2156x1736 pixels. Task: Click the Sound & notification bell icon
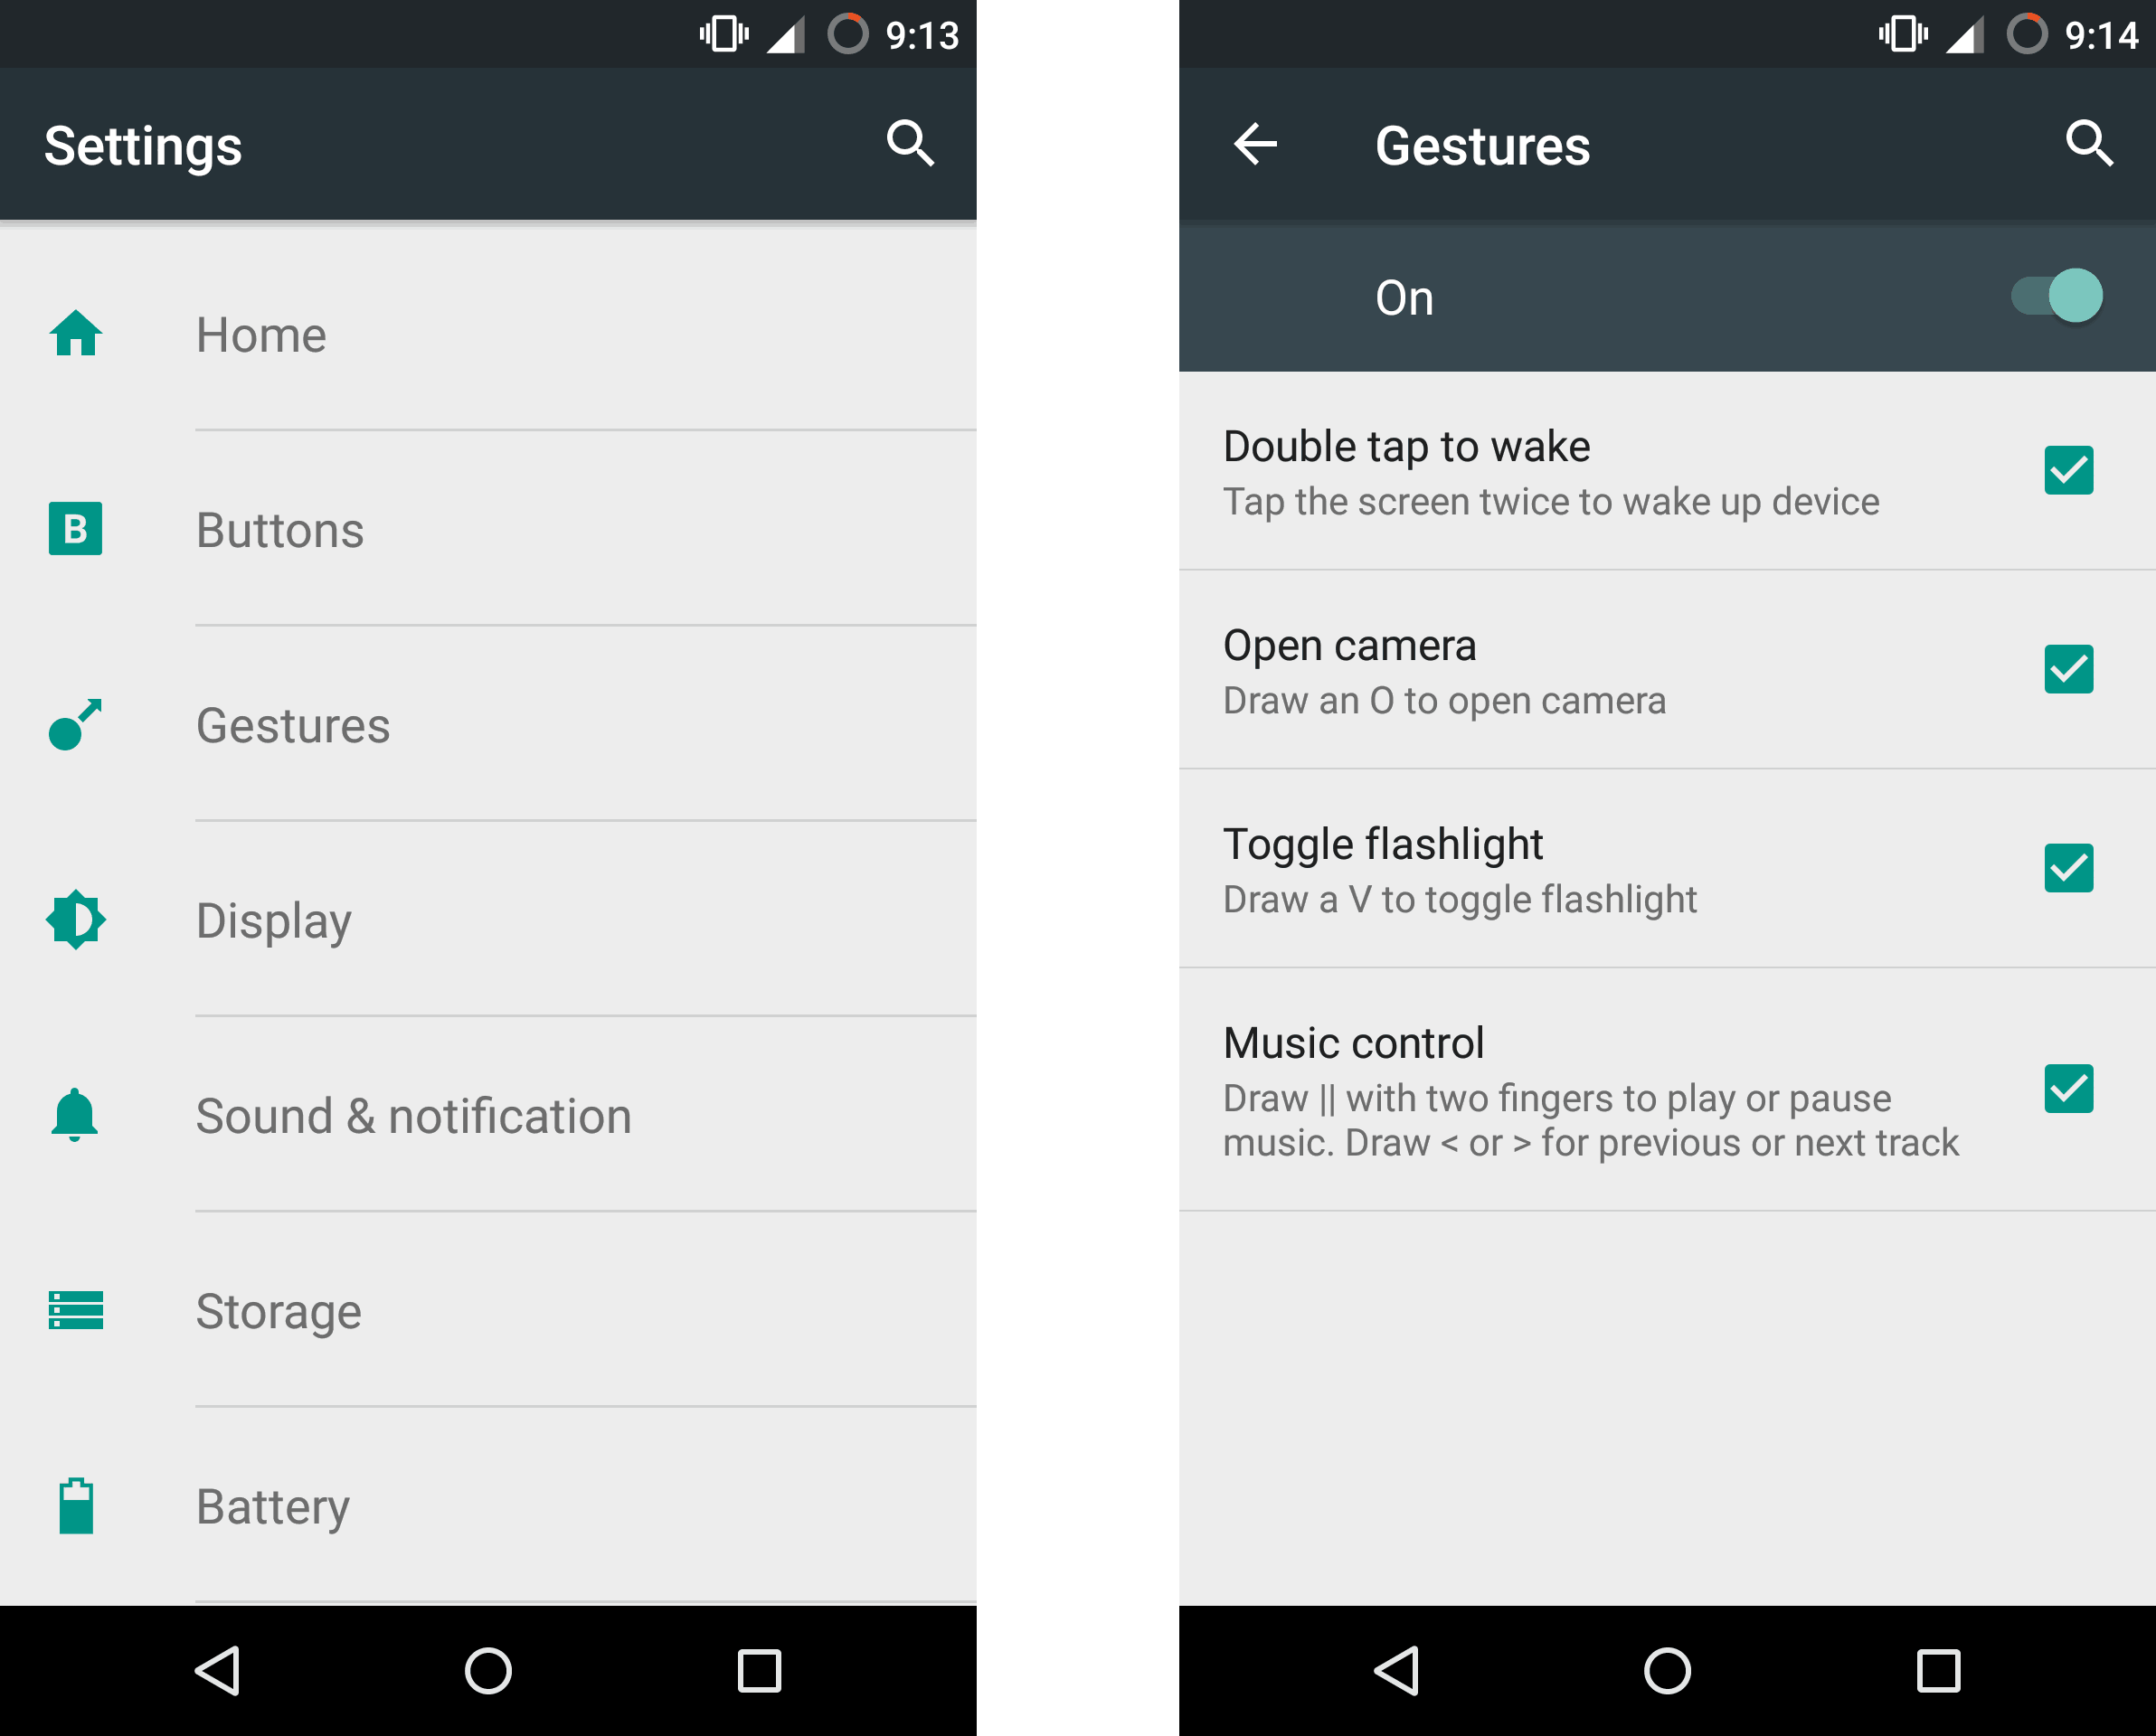(x=74, y=1114)
